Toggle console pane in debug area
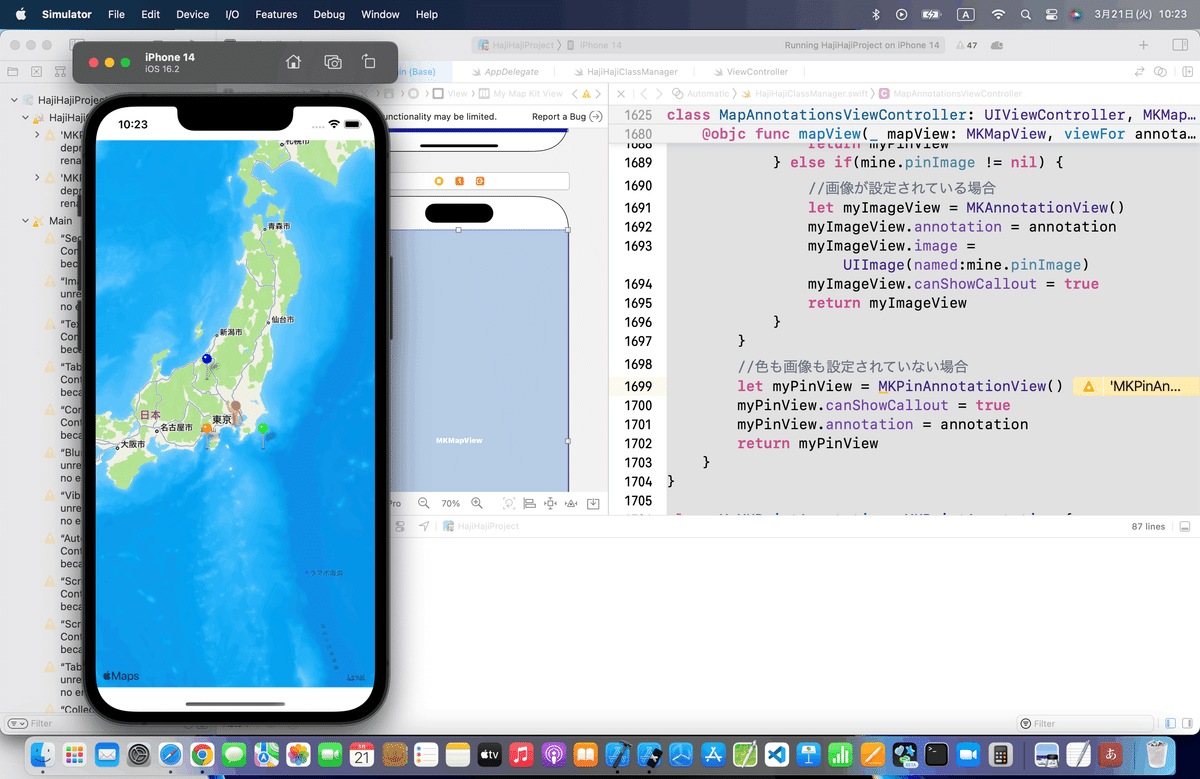1200x779 pixels. [1186, 723]
